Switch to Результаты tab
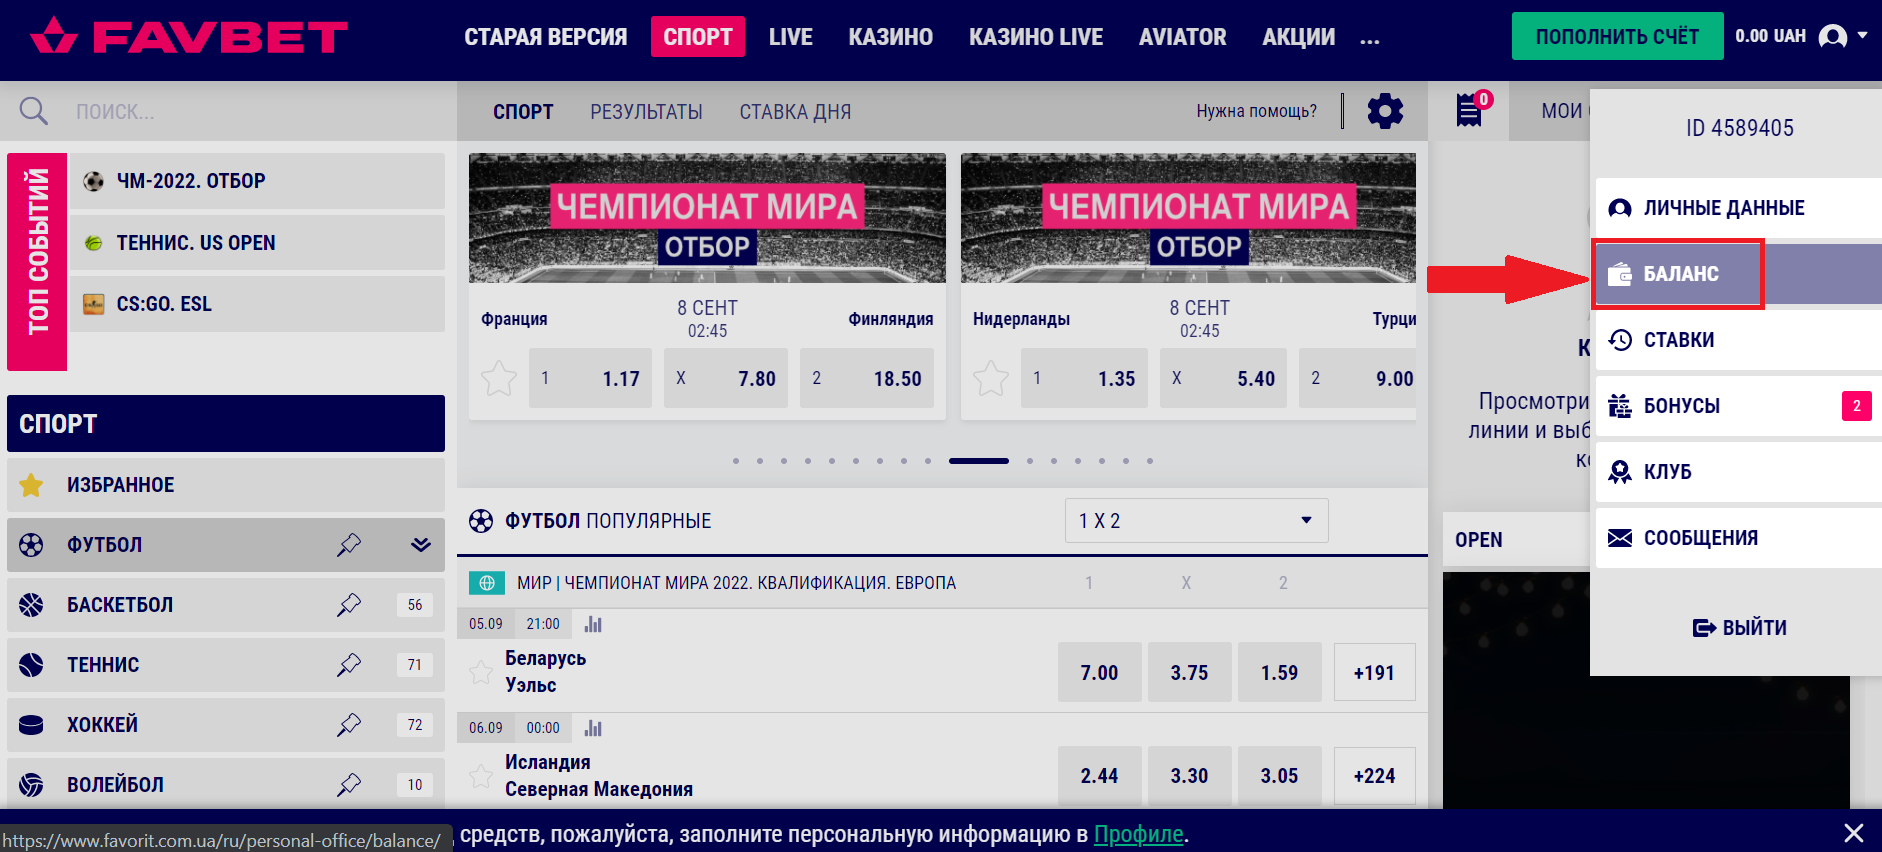 pyautogui.click(x=646, y=112)
